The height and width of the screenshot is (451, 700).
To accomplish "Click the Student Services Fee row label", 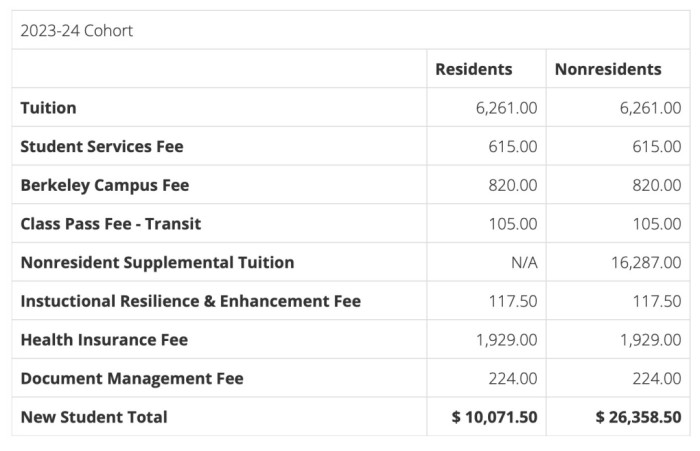I will (x=102, y=146).
